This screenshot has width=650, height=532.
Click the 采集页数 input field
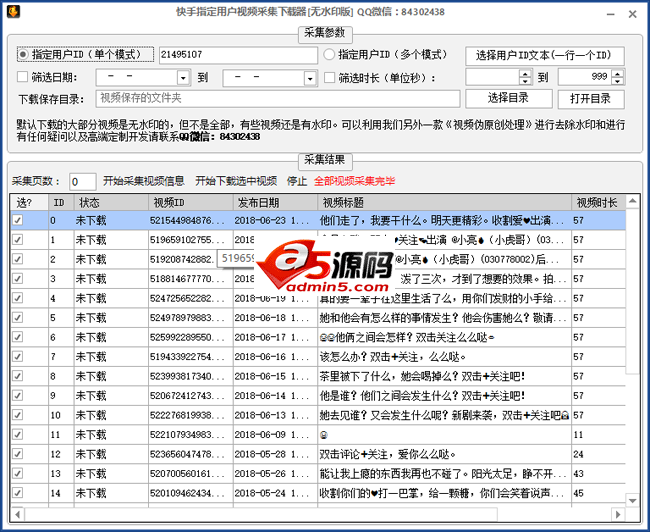82,182
